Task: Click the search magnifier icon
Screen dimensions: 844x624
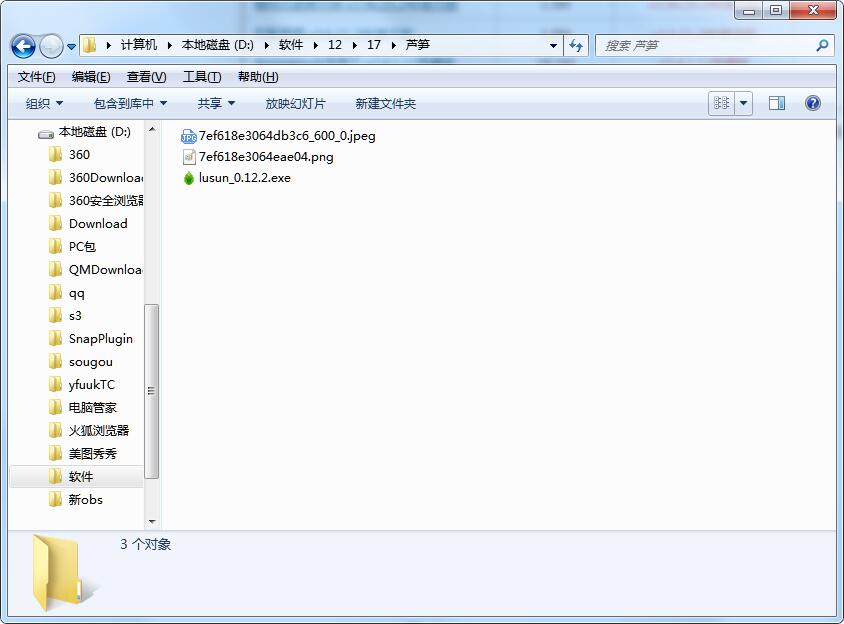Action: 822,46
